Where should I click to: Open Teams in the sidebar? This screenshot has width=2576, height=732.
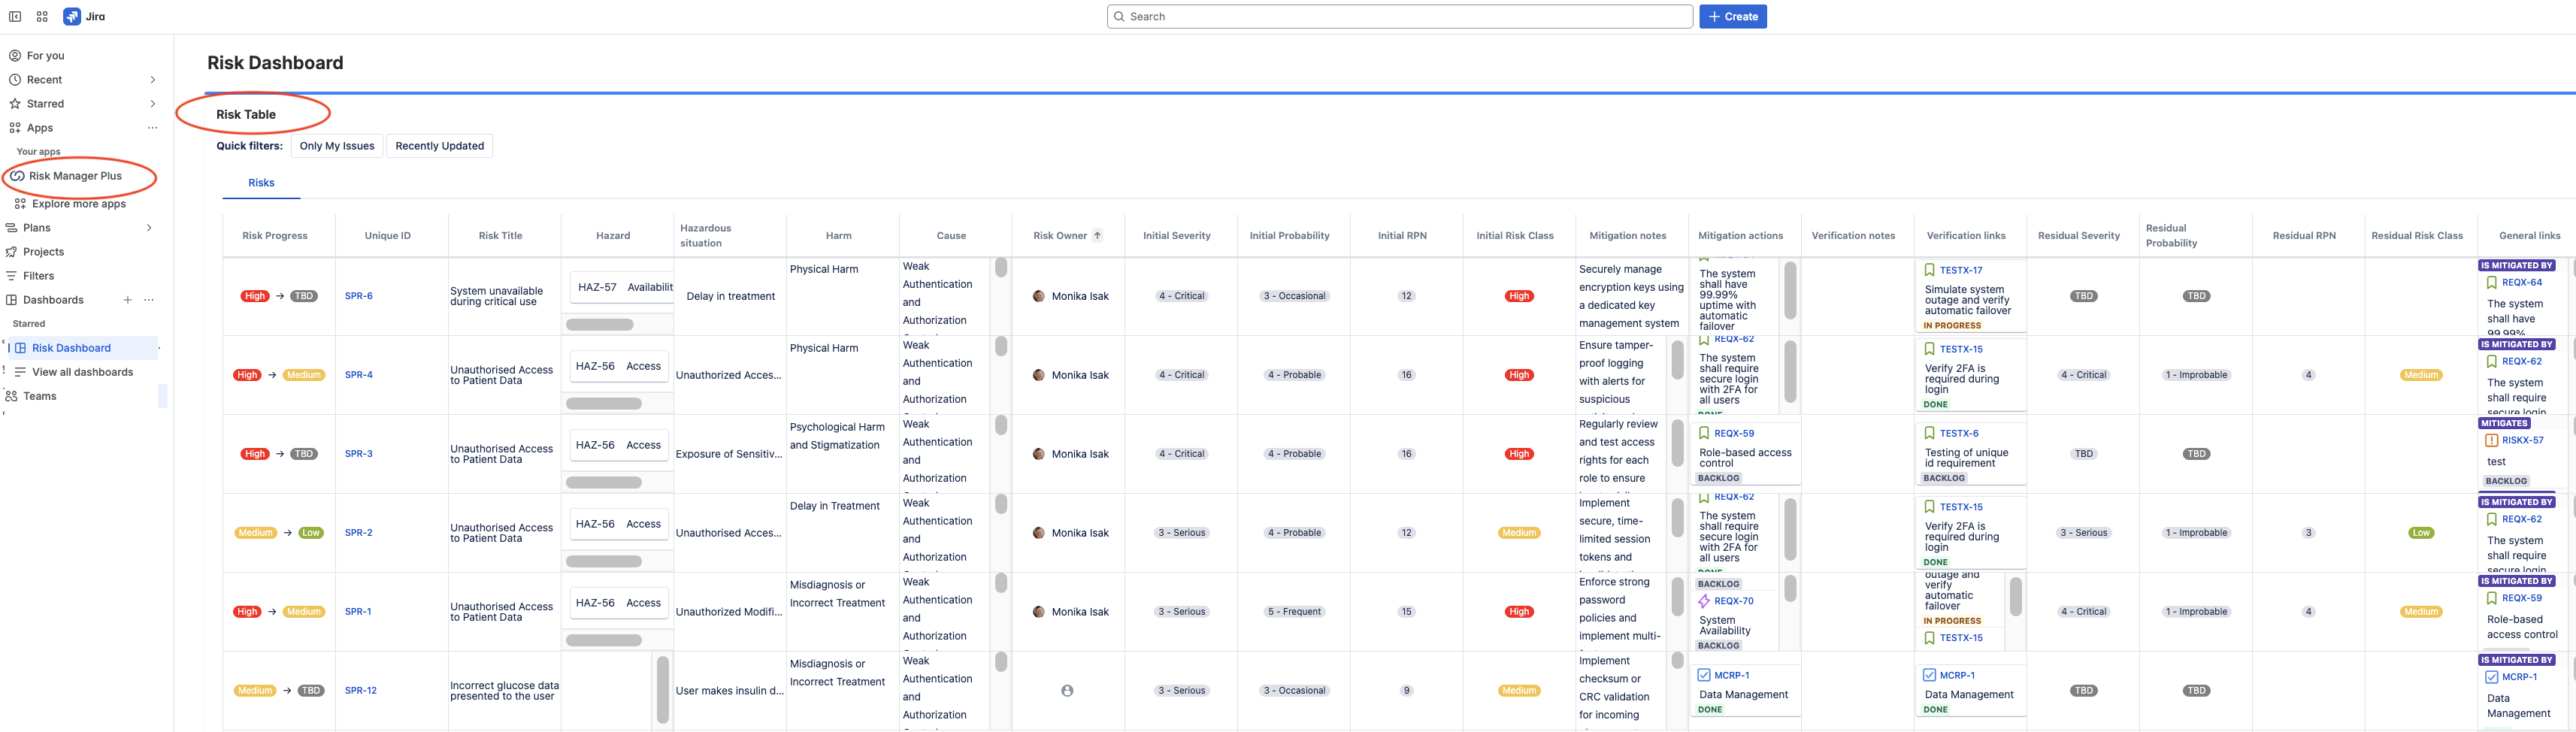(x=40, y=396)
